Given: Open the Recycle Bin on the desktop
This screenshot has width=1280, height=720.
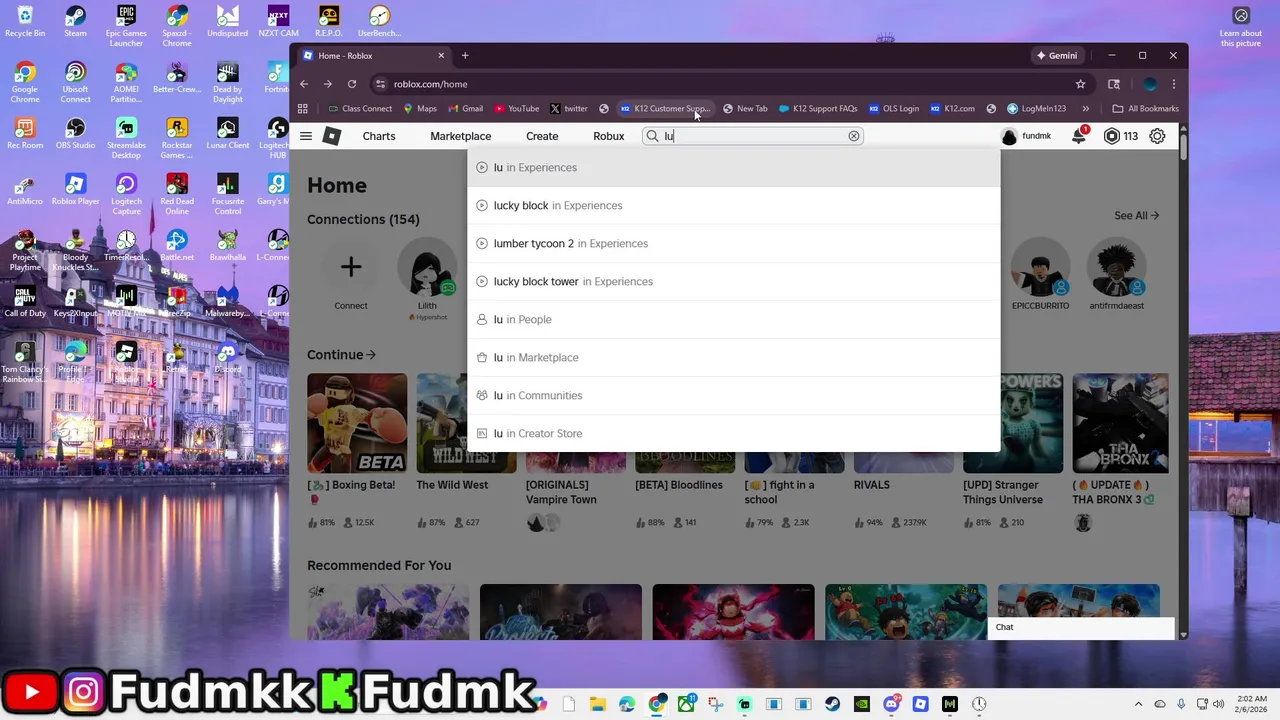Looking at the screenshot, I should (25, 23).
